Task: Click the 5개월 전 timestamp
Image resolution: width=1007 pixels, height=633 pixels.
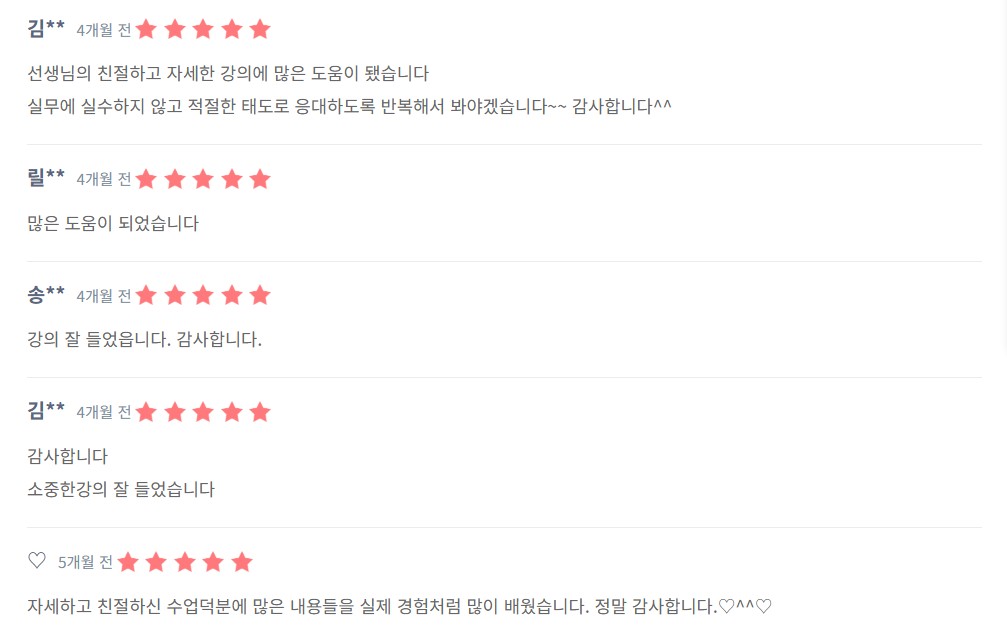Action: (x=85, y=562)
